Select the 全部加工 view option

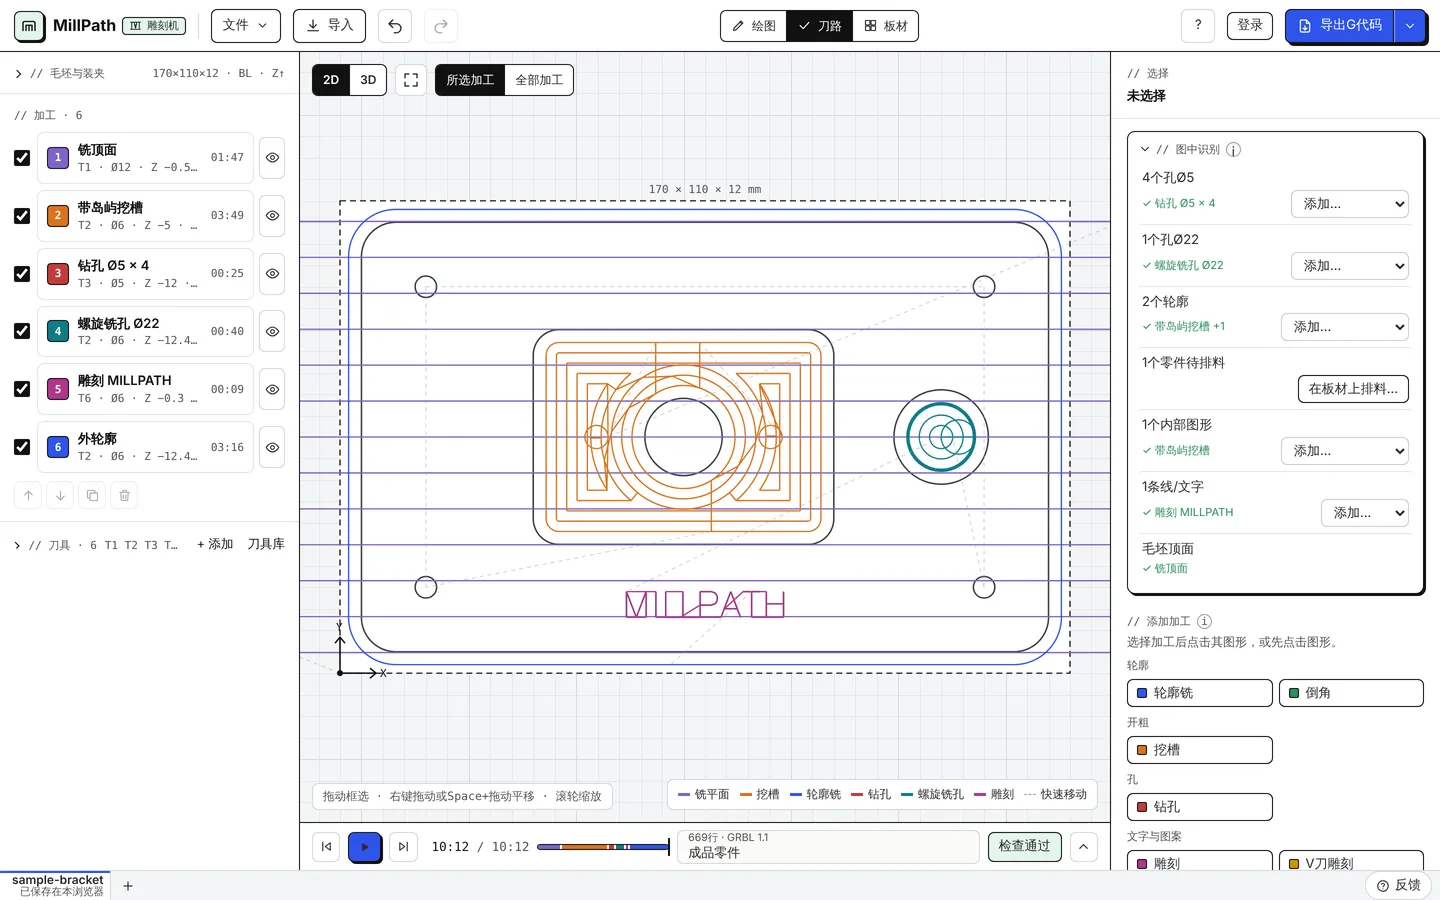[x=539, y=80]
